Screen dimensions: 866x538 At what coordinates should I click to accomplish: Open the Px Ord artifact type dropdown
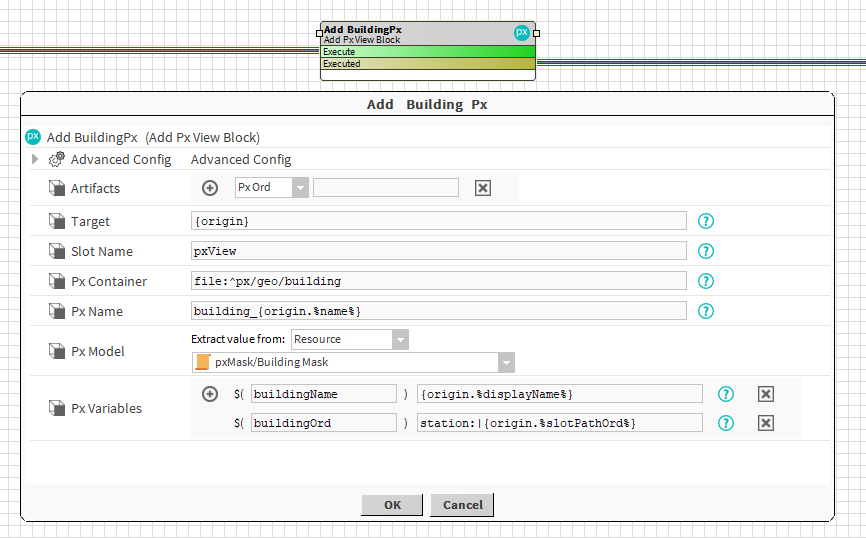pyautogui.click(x=301, y=187)
